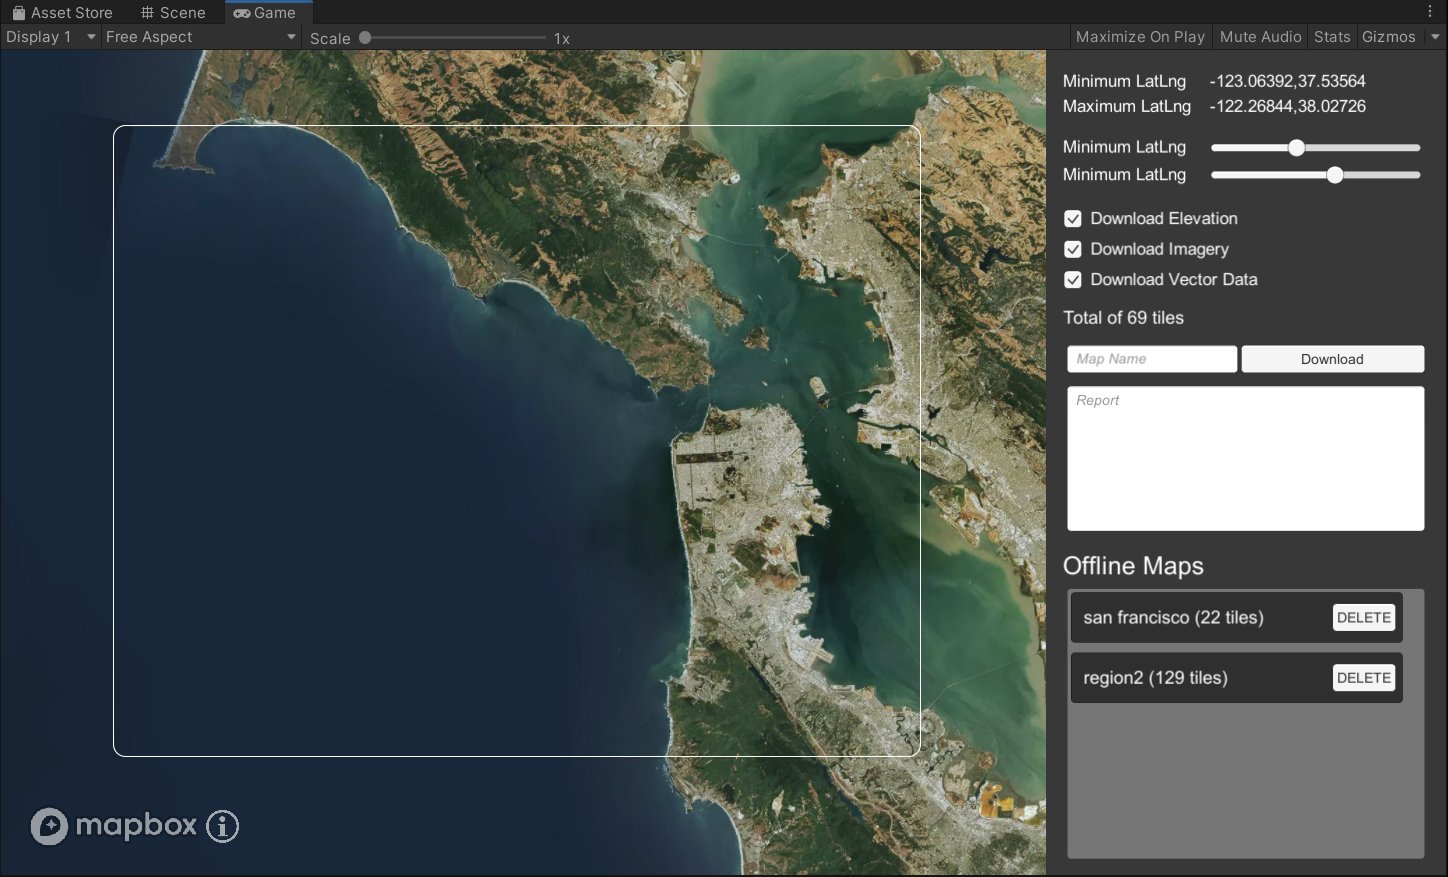
Task: Toggle Download Vector Data off
Action: coord(1073,280)
